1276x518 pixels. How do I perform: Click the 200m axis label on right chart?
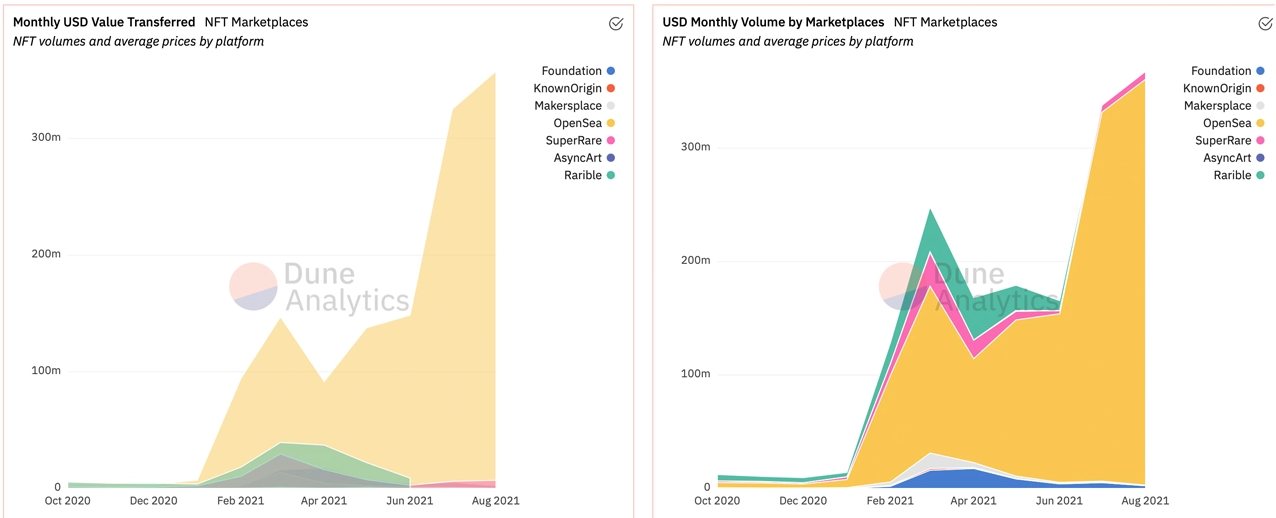[696, 260]
